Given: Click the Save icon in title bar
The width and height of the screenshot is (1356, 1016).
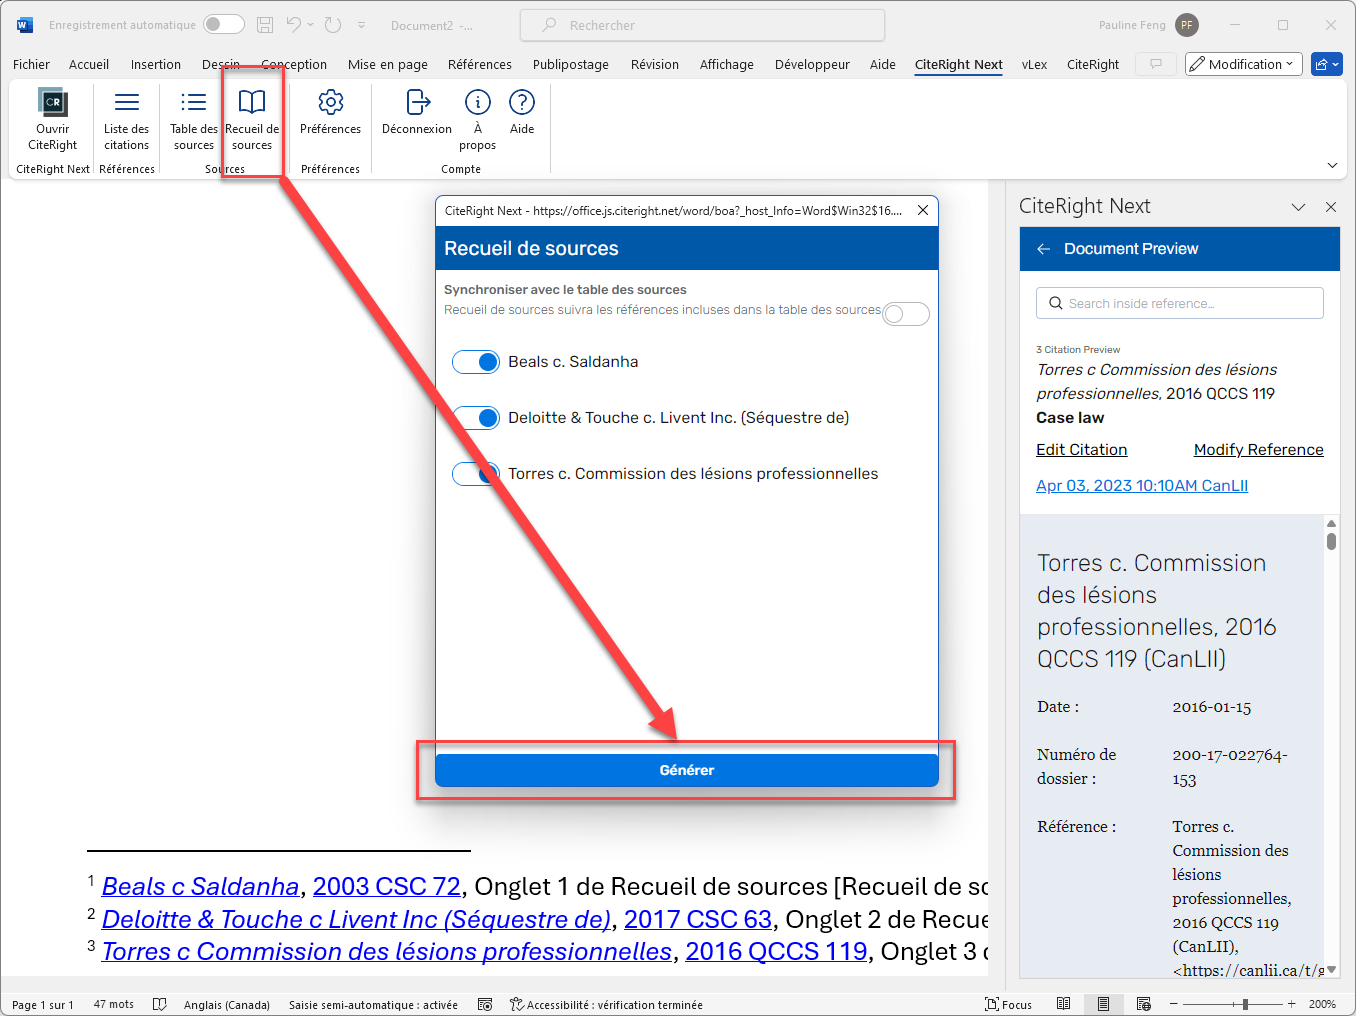Looking at the screenshot, I should point(265,25).
